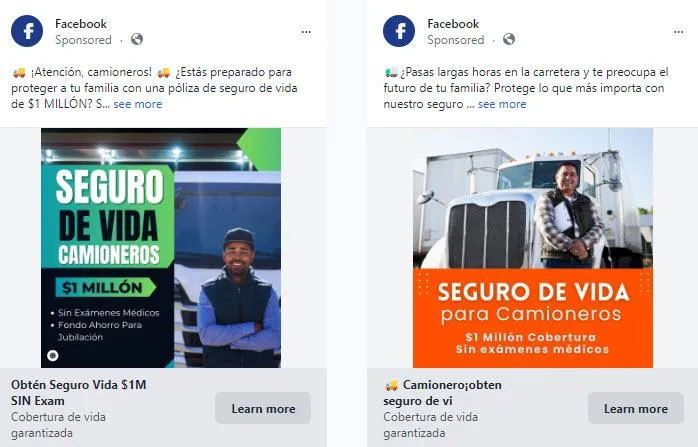
Task: Open the Seguro de Vida Camioneros image
Action: pos(161,248)
